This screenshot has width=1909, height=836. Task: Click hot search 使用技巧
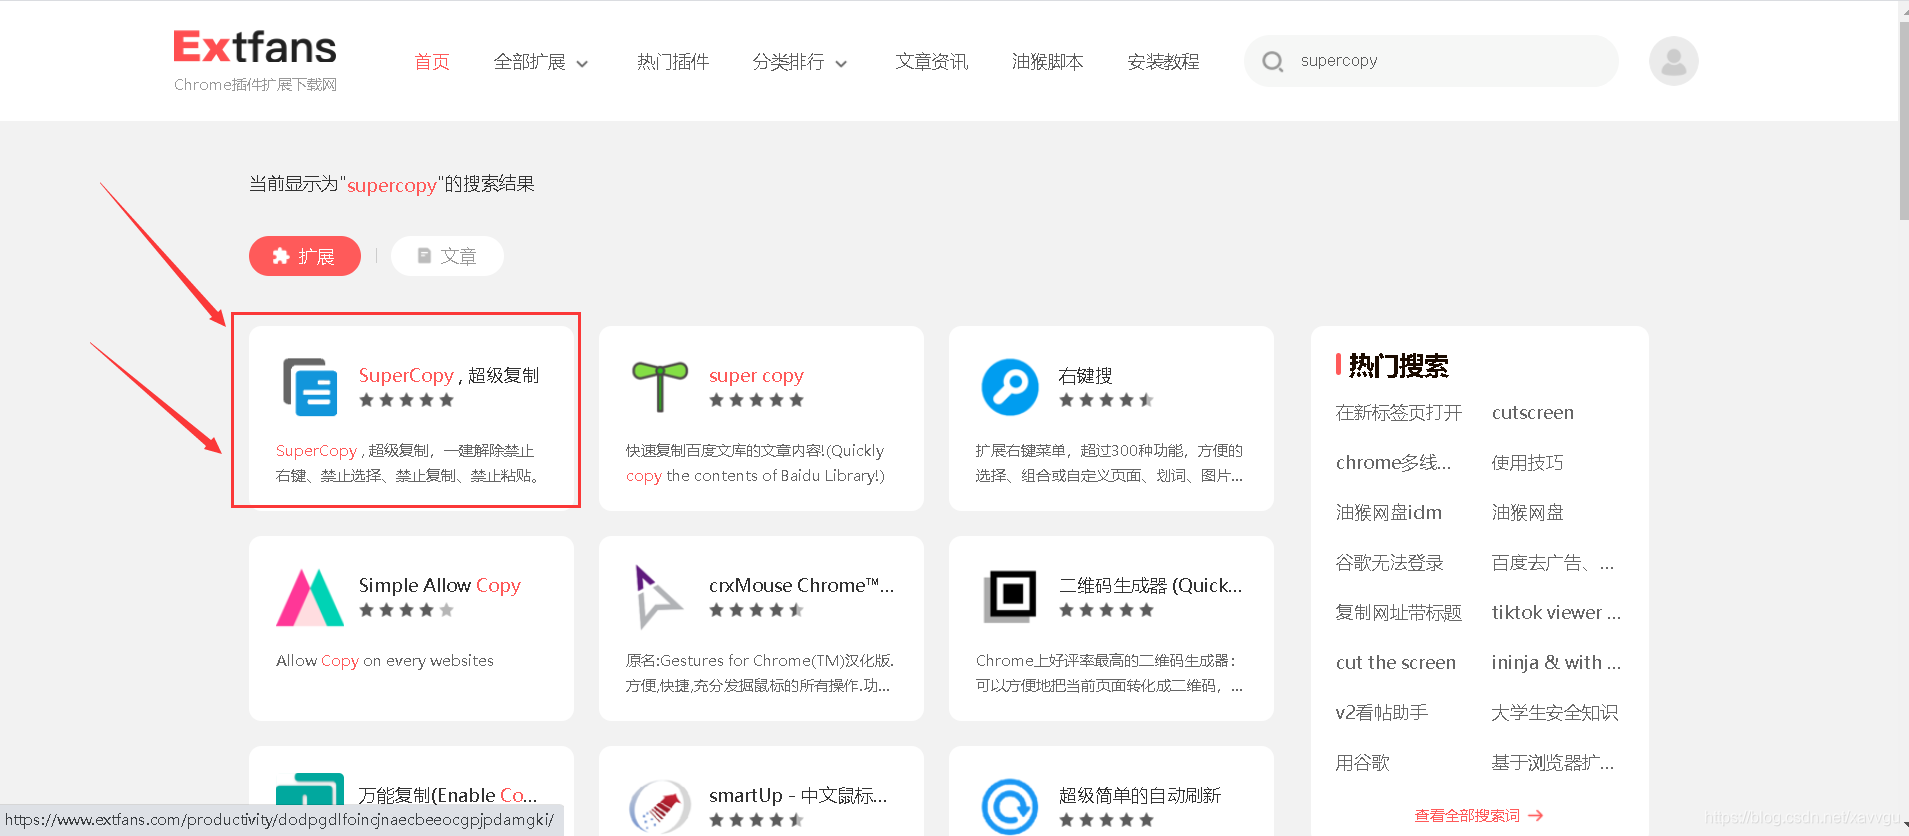pos(1527,463)
